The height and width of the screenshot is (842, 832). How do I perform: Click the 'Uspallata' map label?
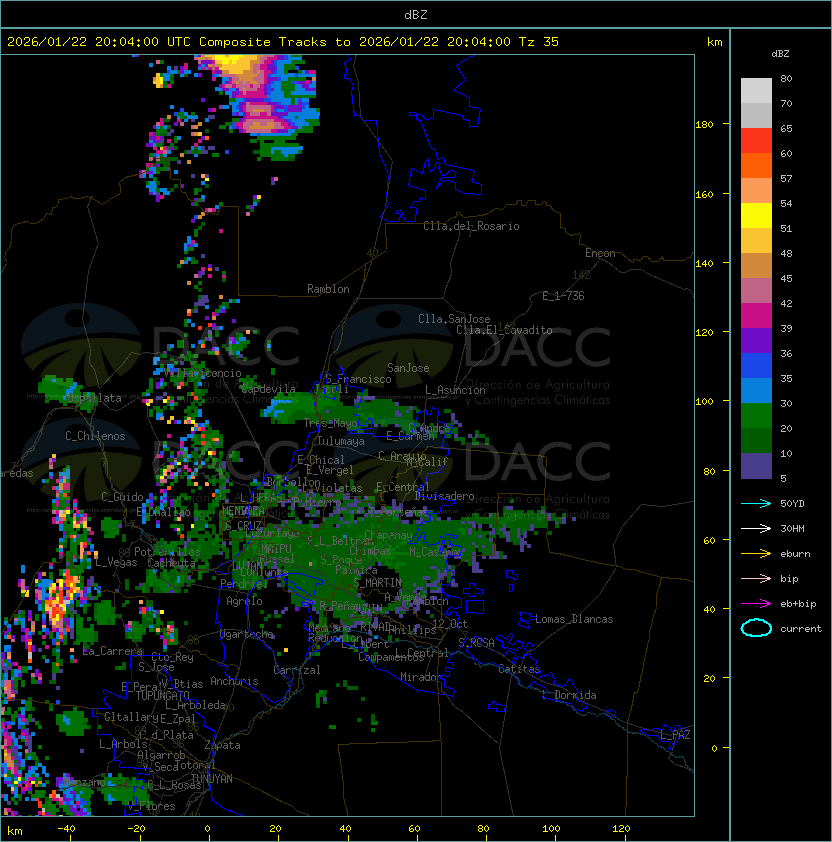94,398
